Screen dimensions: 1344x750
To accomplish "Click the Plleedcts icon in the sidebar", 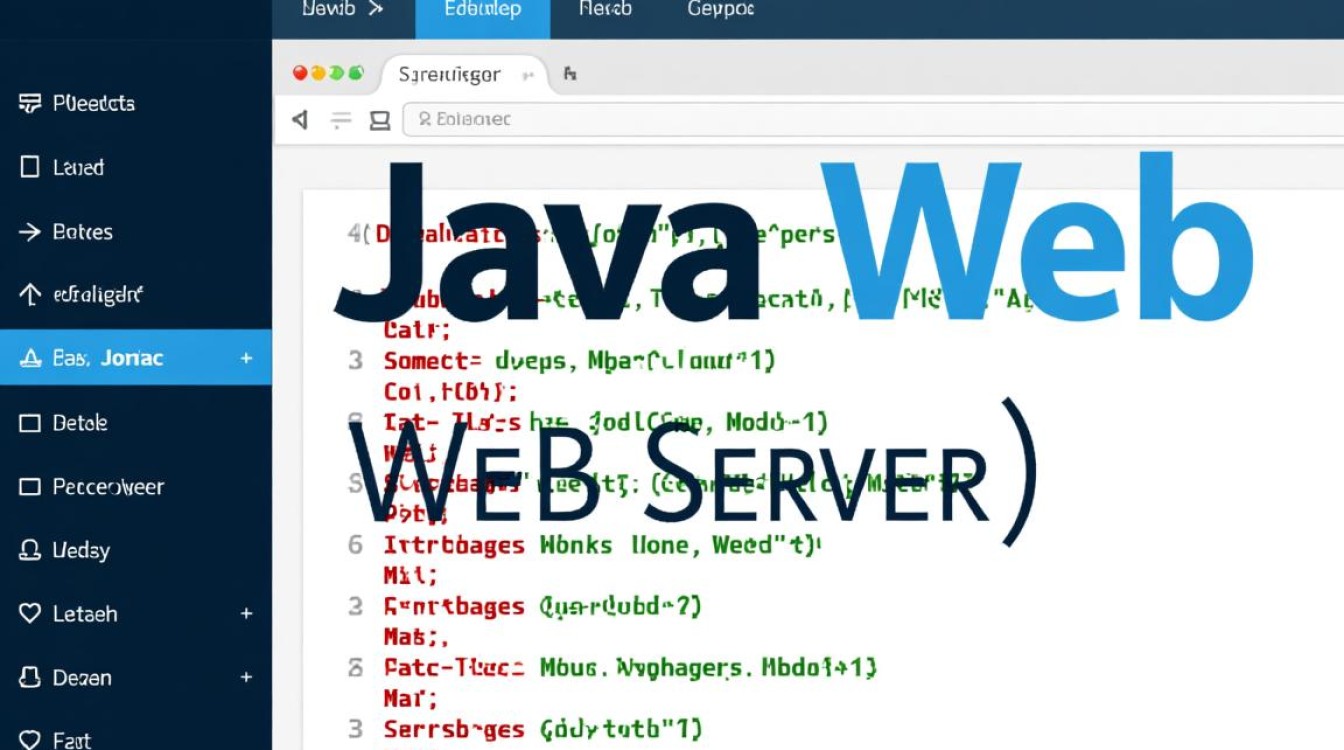I will pyautogui.click(x=30, y=103).
